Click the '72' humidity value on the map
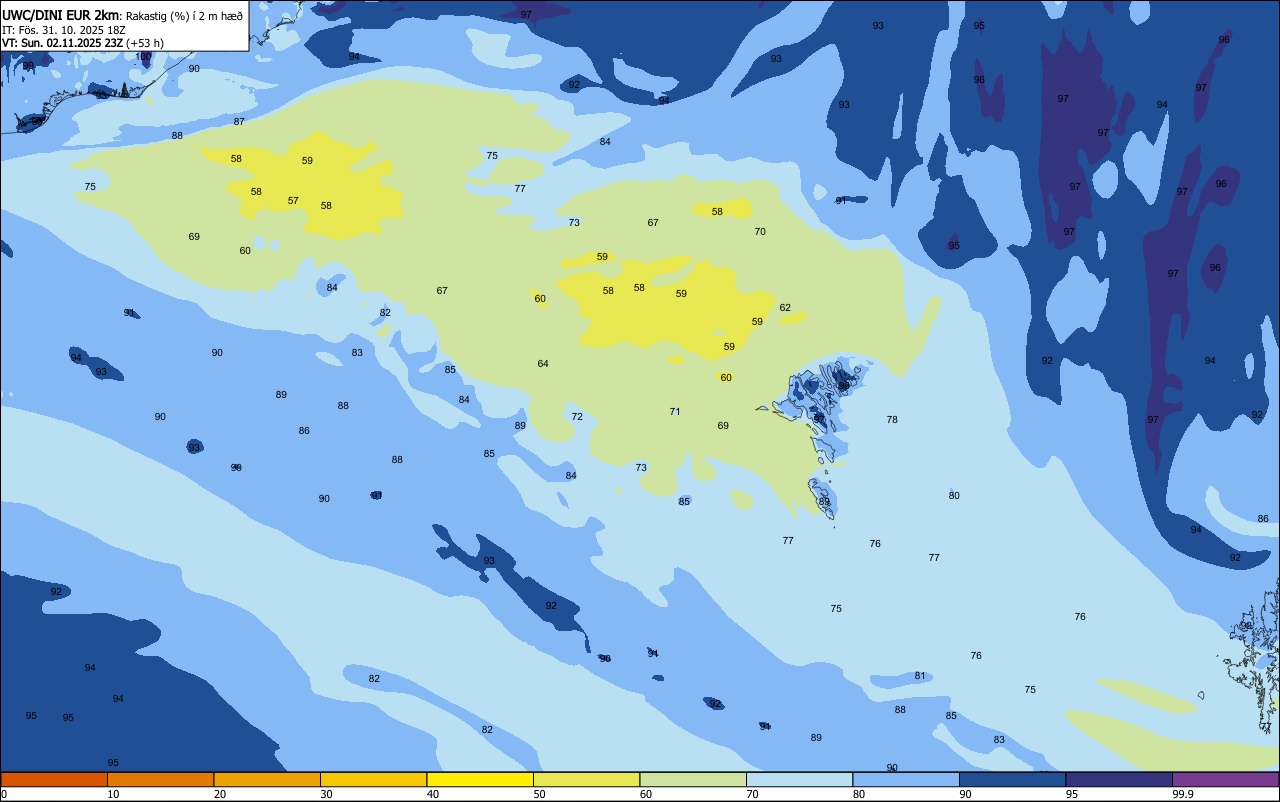This screenshot has height=802, width=1280. (577, 417)
